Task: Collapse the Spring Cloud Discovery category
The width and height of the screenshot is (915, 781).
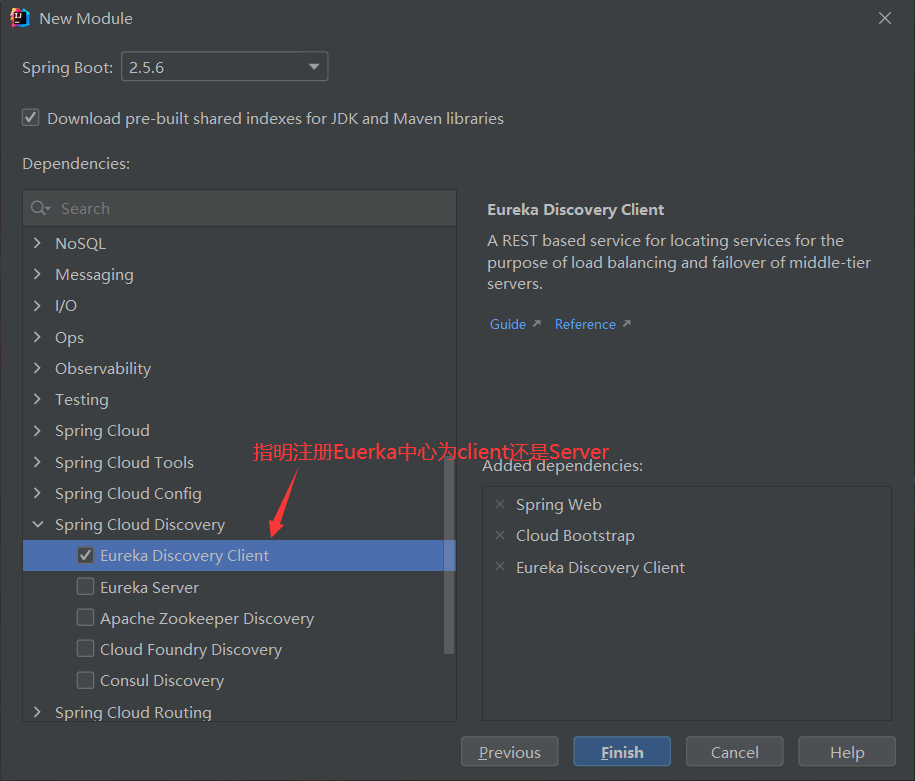Action: (37, 524)
